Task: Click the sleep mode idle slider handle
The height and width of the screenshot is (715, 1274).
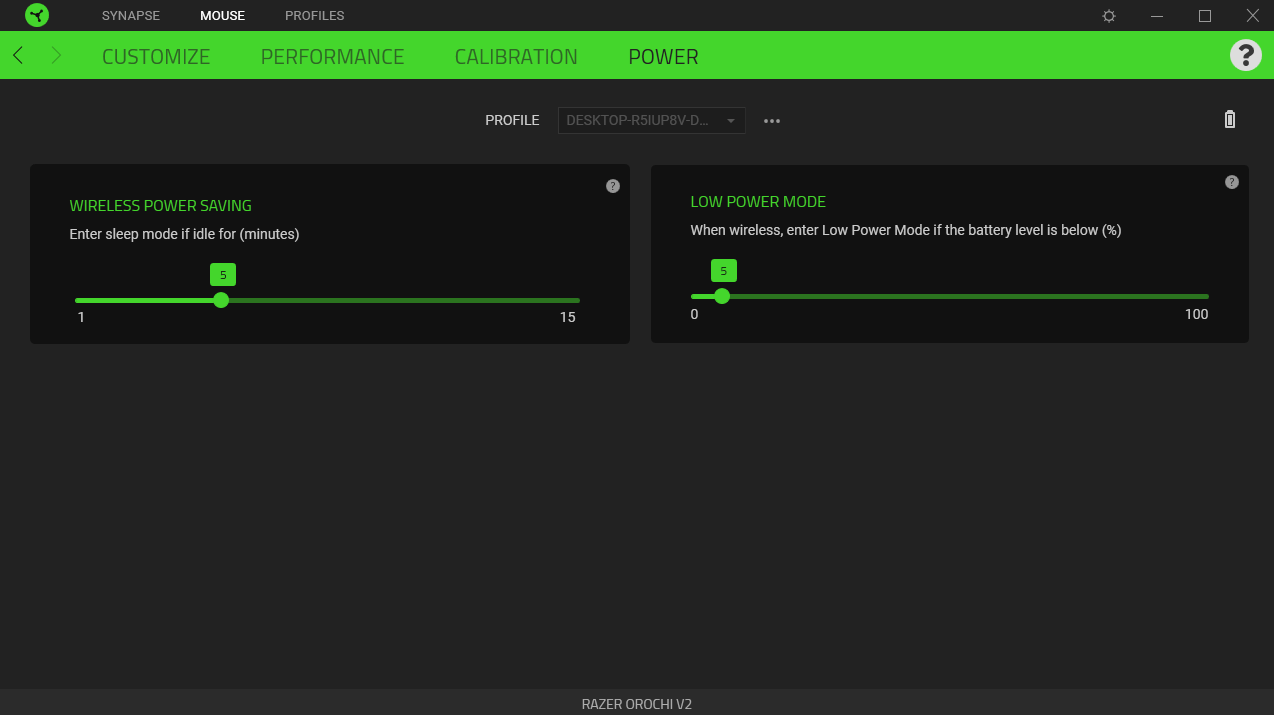Action: point(221,300)
